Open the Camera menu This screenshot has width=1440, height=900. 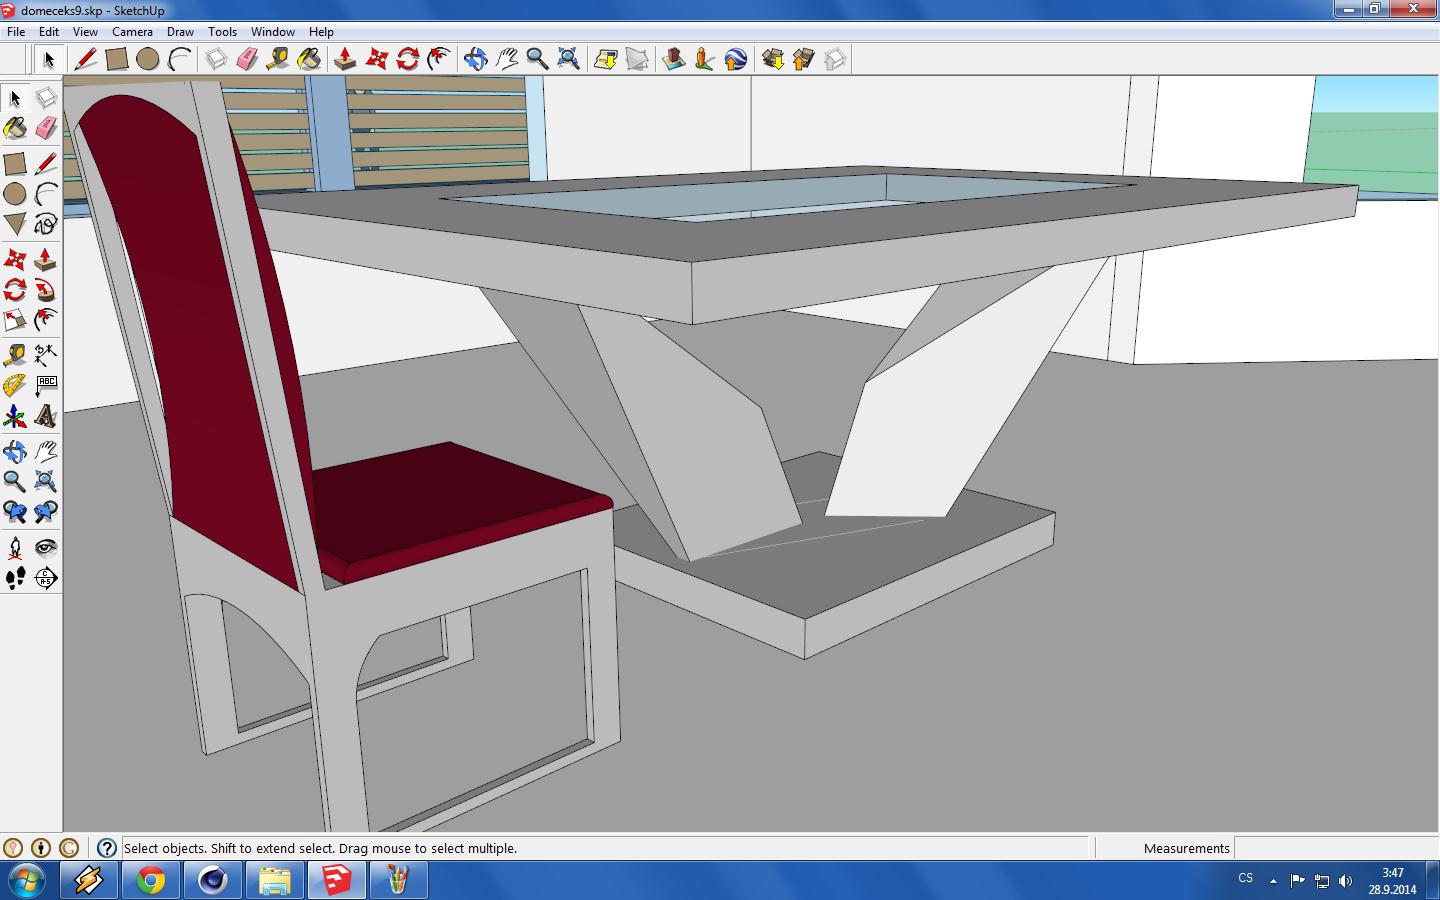tap(132, 32)
